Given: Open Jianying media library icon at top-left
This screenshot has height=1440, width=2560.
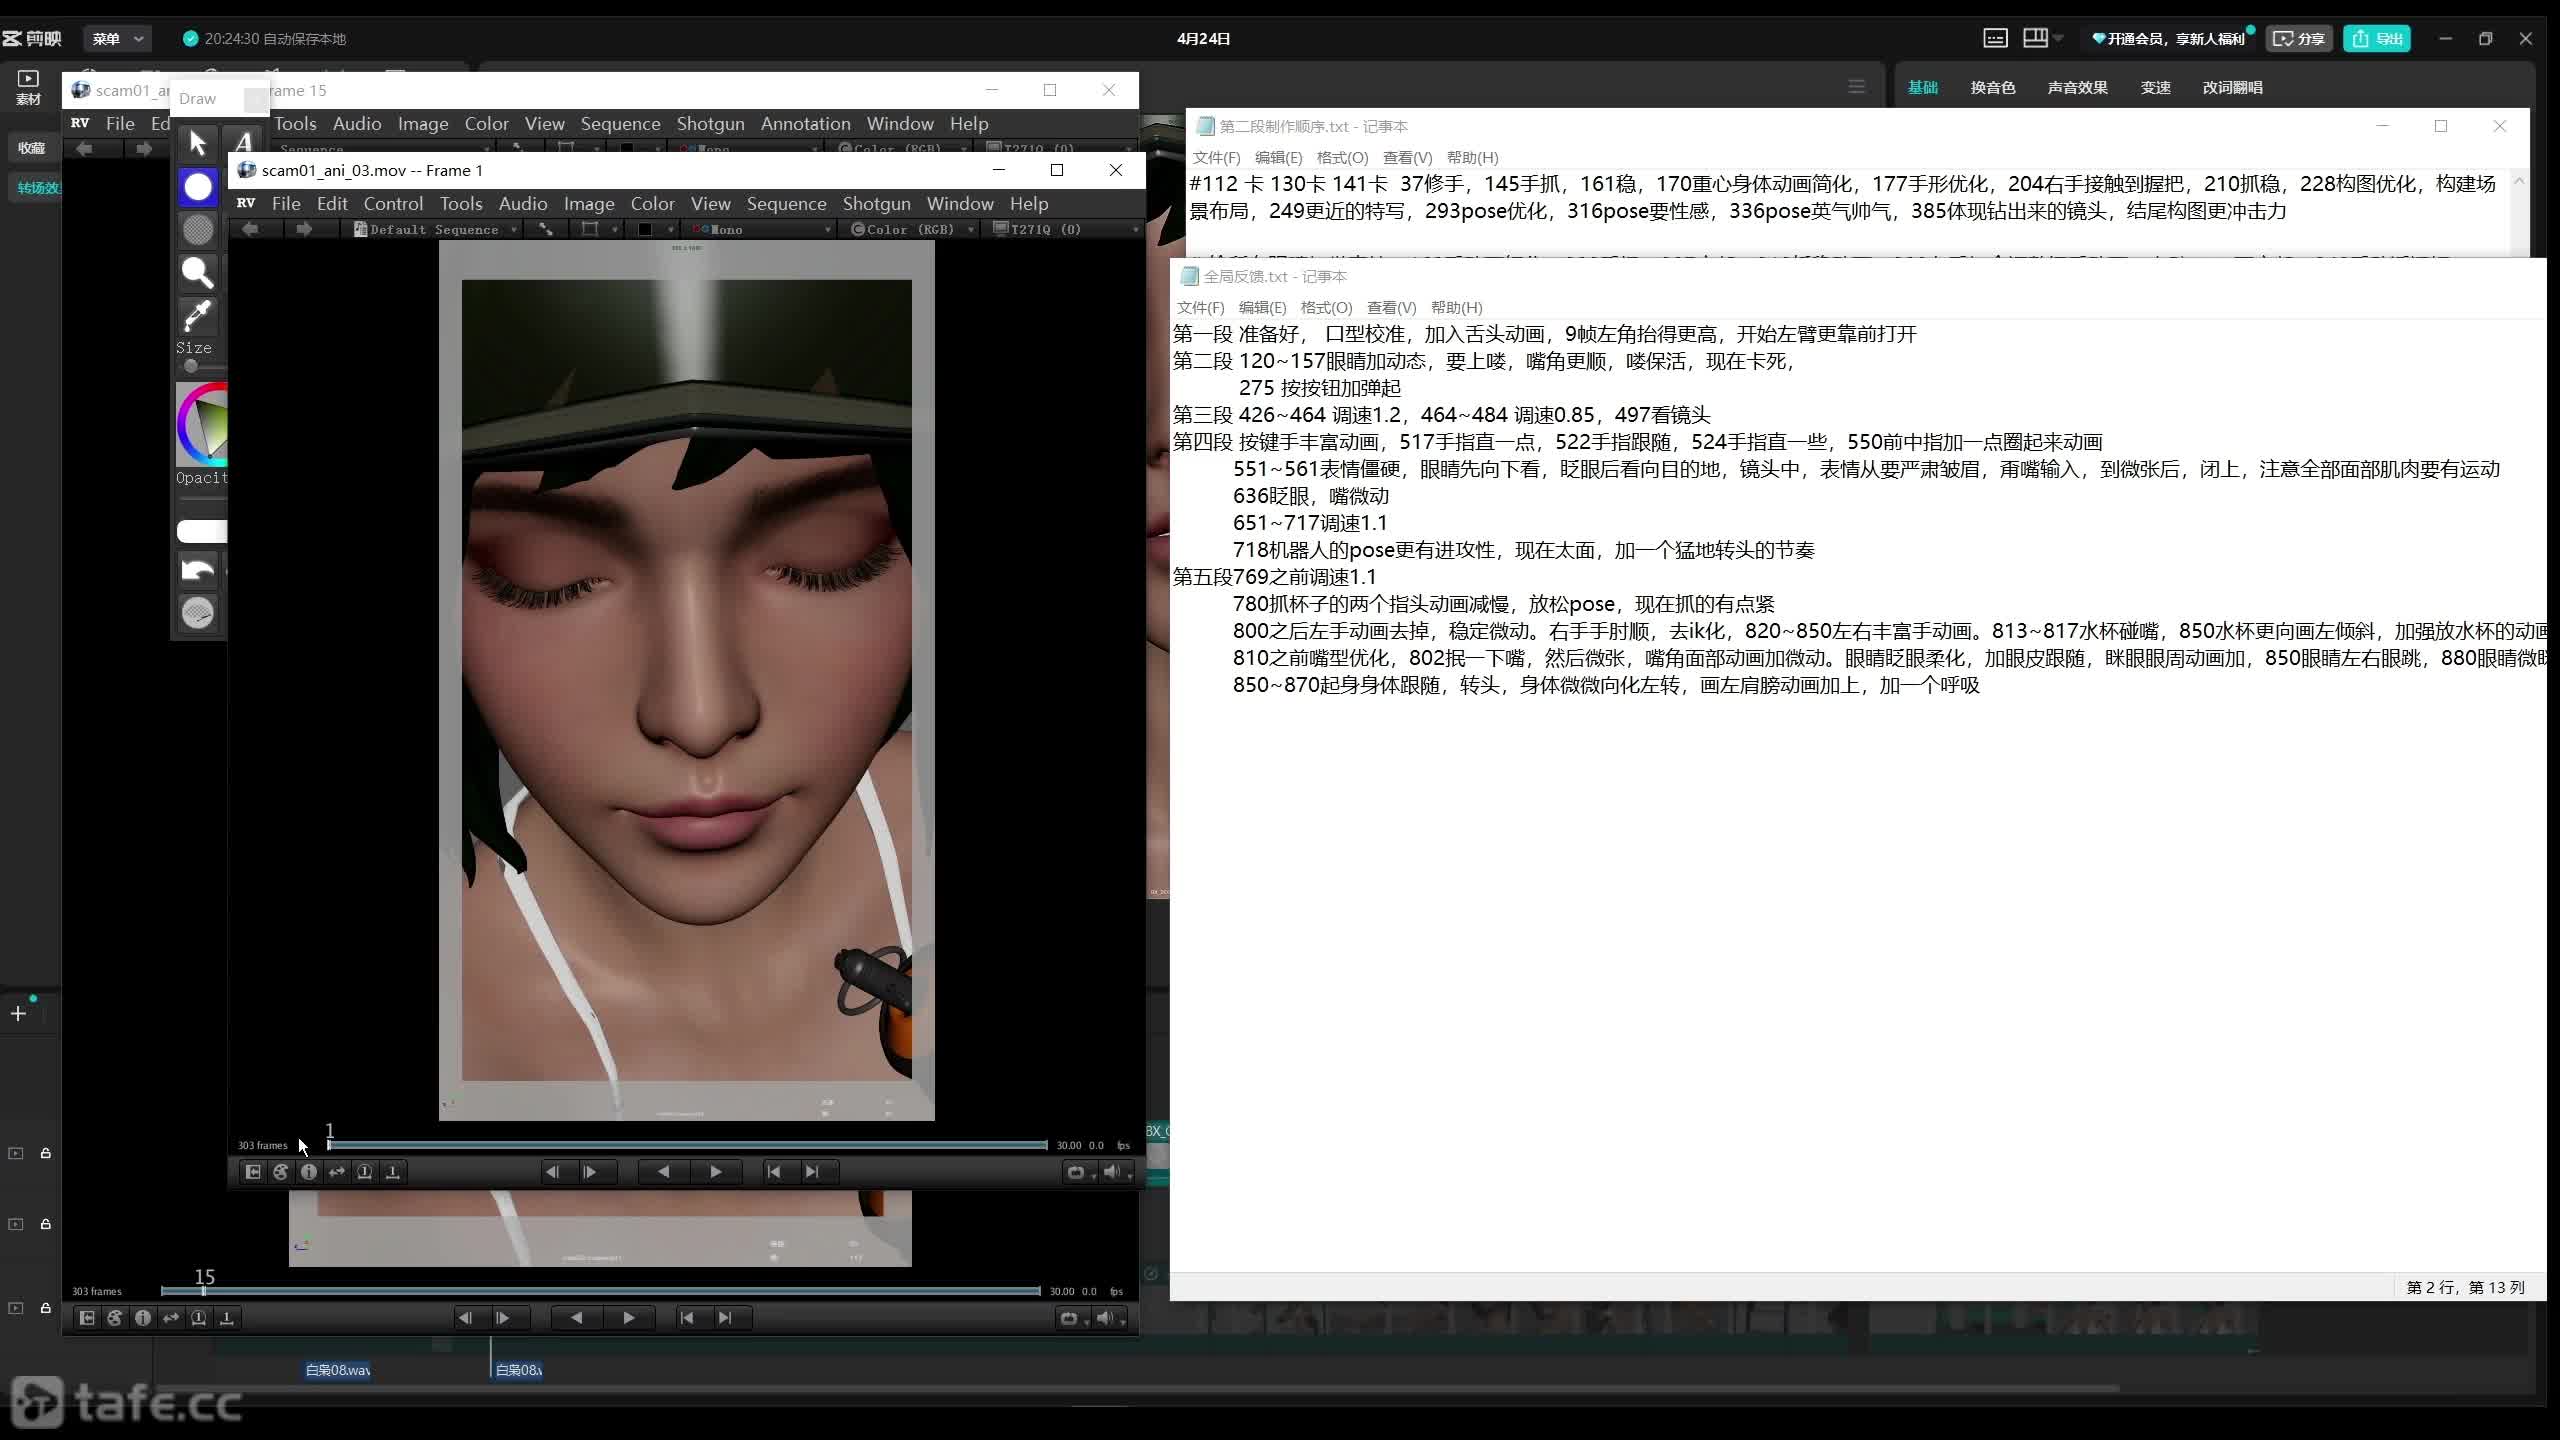Looking at the screenshot, I should tap(28, 78).
